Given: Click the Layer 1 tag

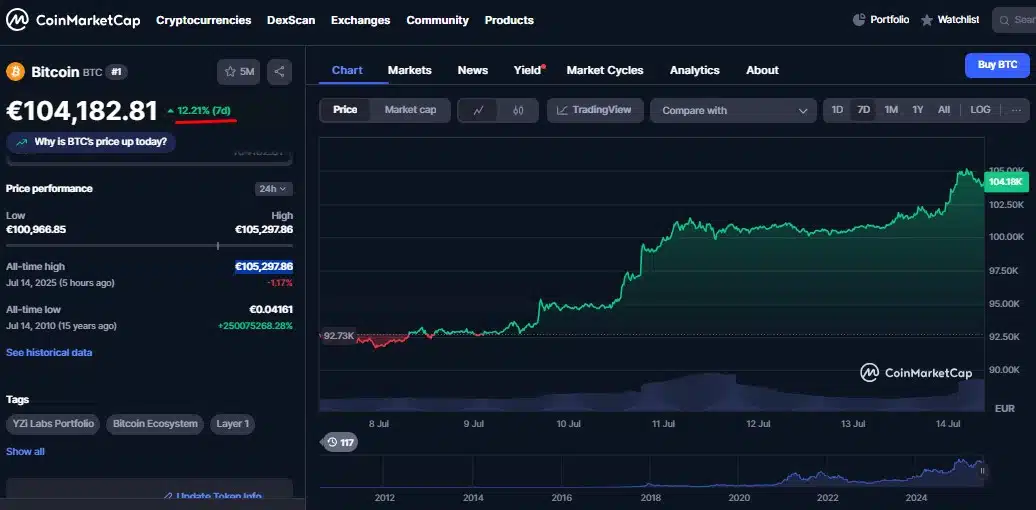Looking at the screenshot, I should pyautogui.click(x=233, y=423).
